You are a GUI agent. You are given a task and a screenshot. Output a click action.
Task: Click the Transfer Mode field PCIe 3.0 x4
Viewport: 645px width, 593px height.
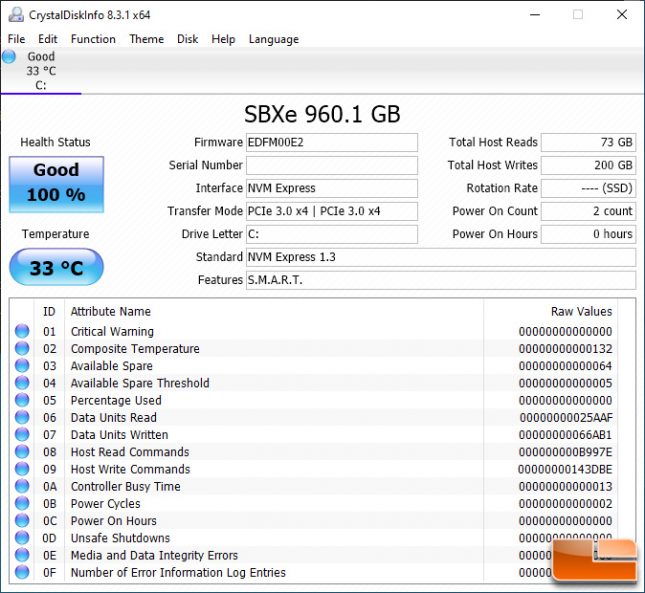[332, 211]
